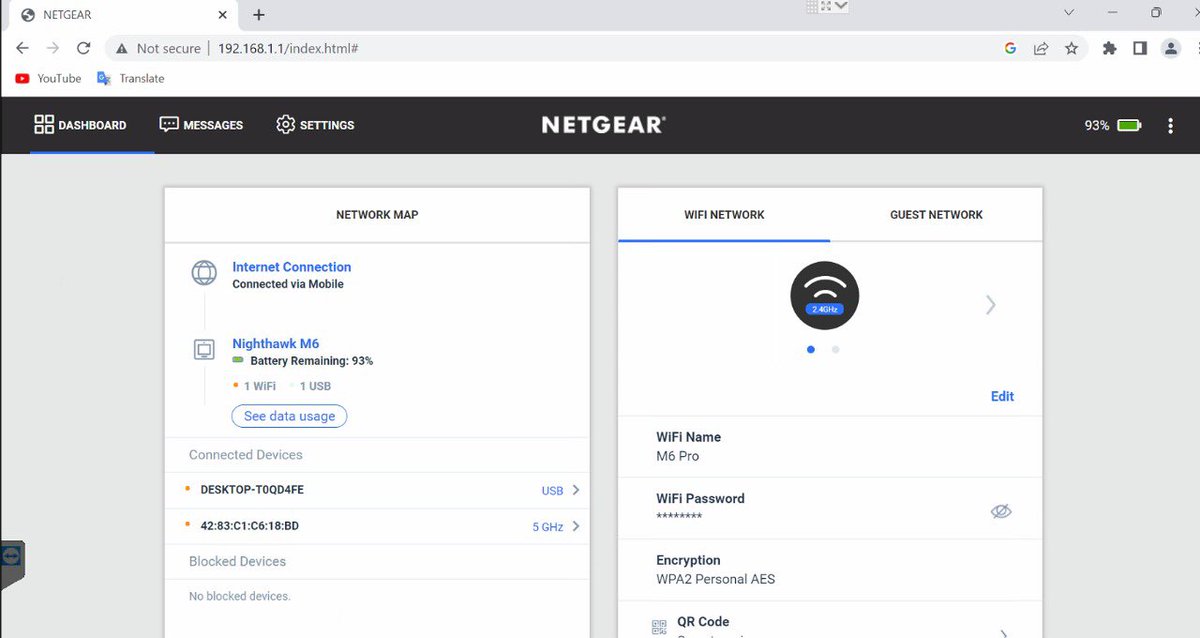Click the masked WiFi Password value
Screen dimensions: 1200x638
pyautogui.click(x=679, y=517)
